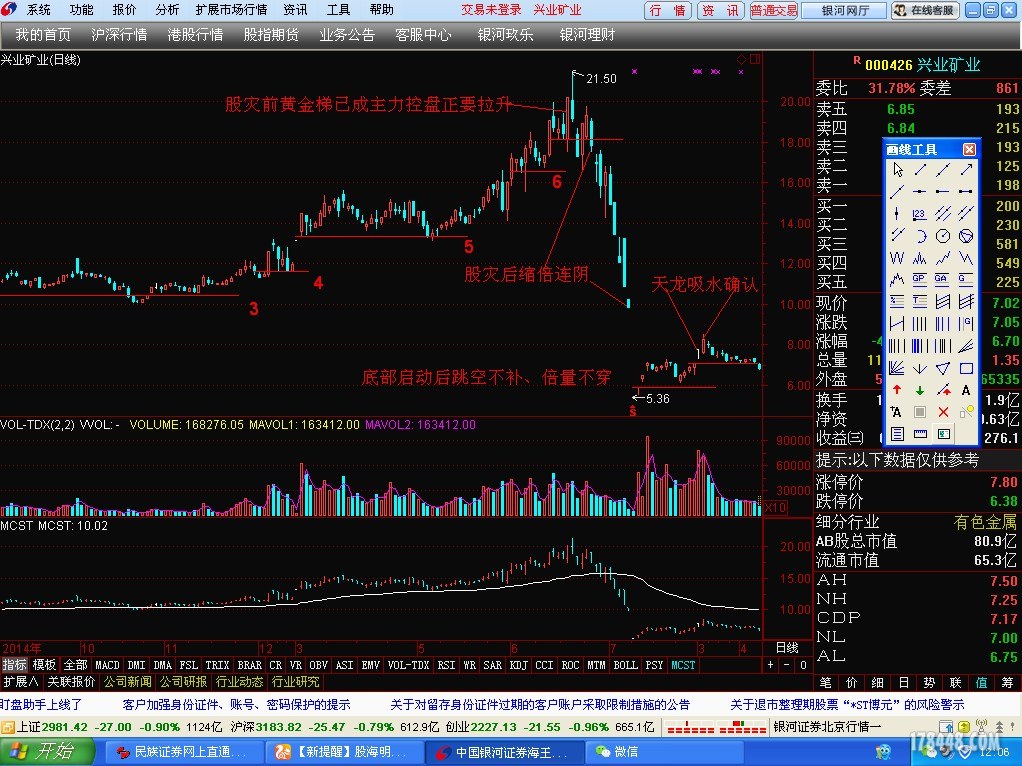Pick the percentage lines tool
The height and width of the screenshot is (766, 1022).
pos(898,302)
